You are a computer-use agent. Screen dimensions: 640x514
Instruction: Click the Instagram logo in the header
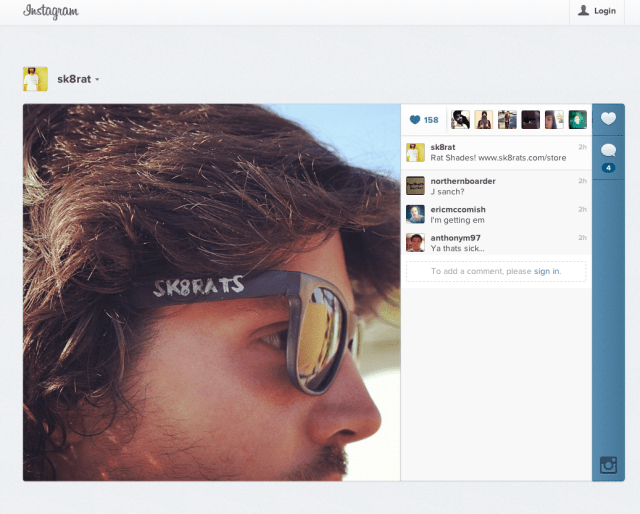51,12
